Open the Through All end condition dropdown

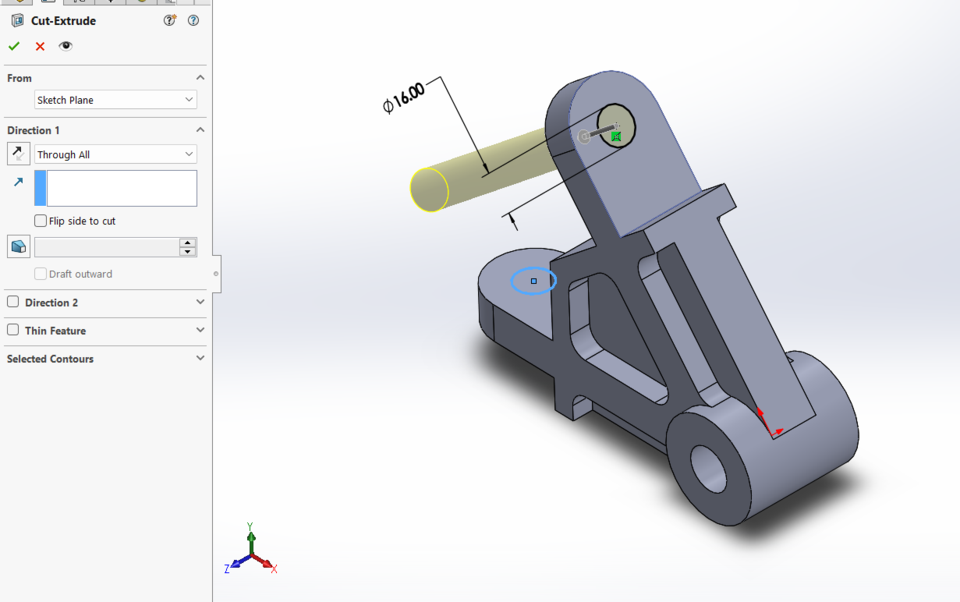[115, 153]
